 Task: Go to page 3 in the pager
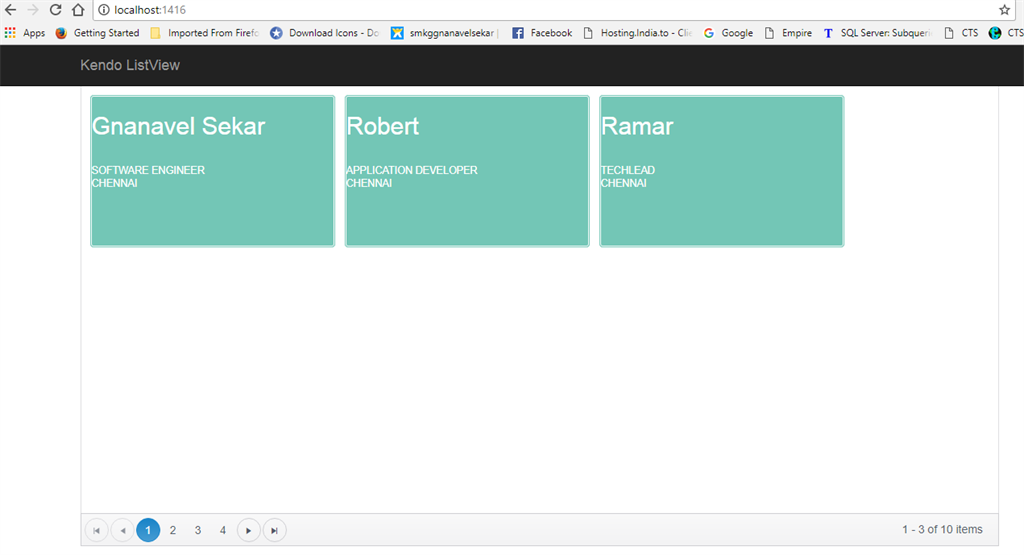click(x=198, y=530)
